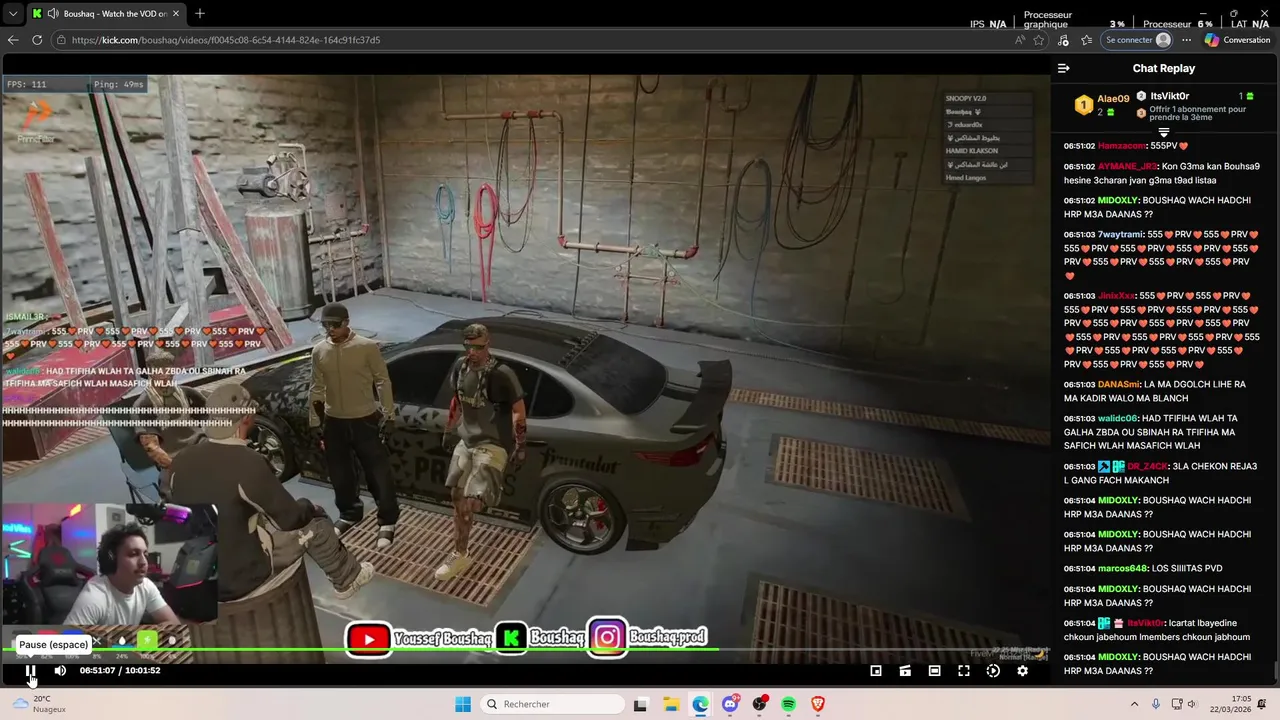The width and height of the screenshot is (1280, 720).
Task: Open video player settings gear
Action: pos(1022,671)
